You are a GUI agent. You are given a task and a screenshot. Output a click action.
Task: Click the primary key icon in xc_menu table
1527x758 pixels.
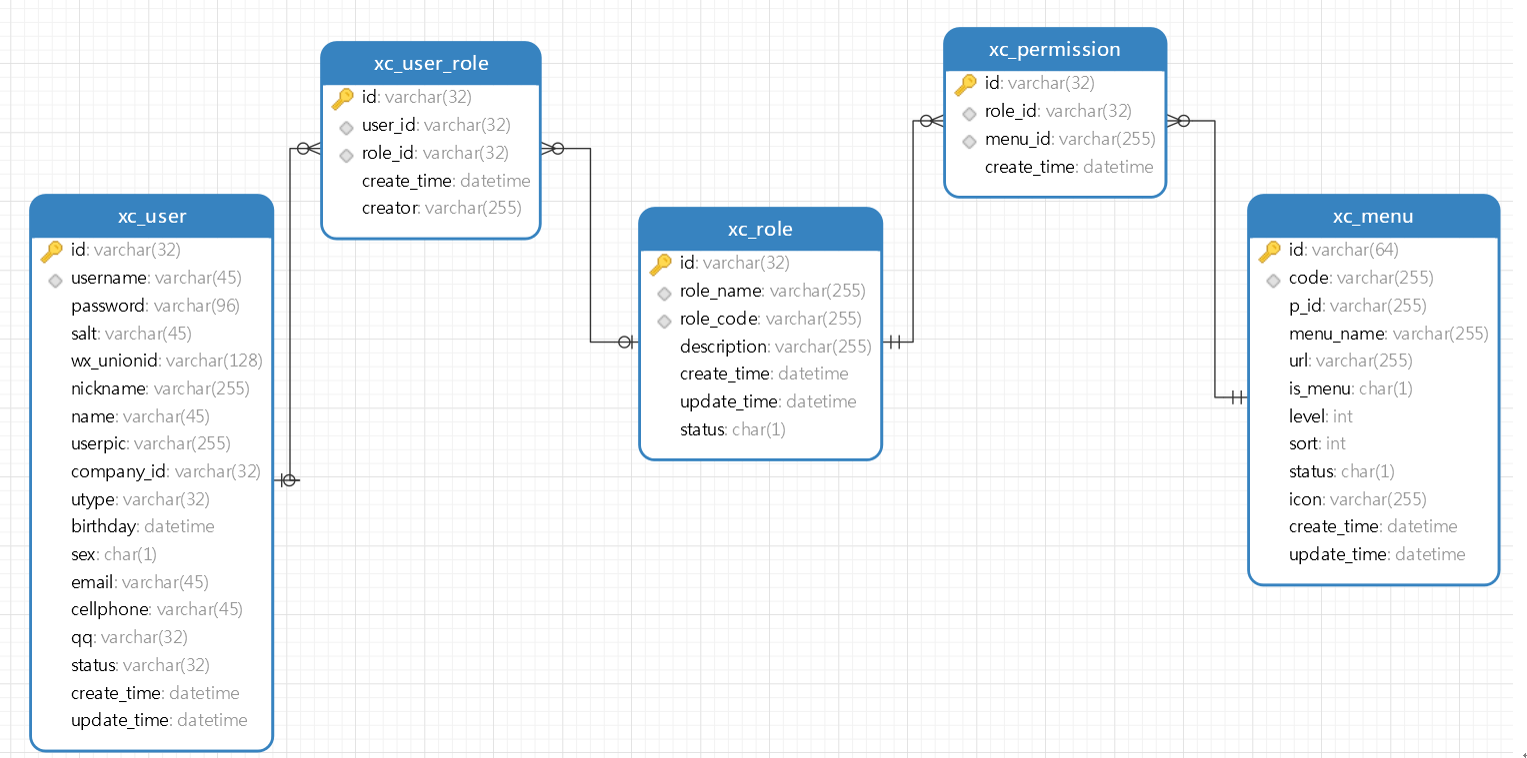pos(1270,250)
